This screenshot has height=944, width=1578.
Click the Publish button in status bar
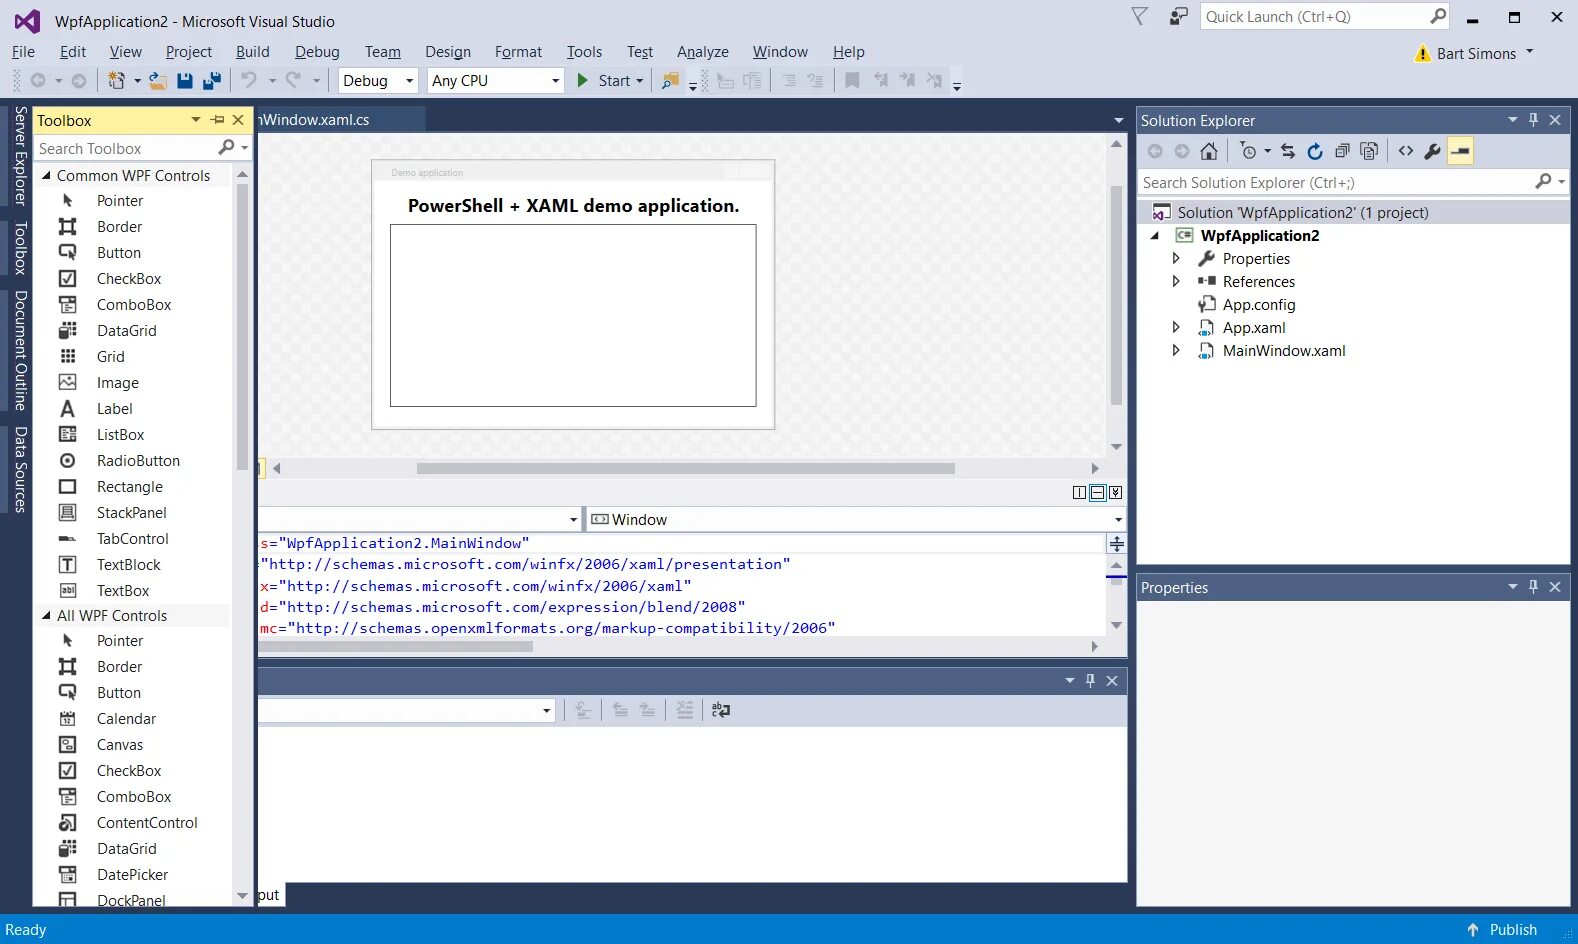[x=1502, y=929]
